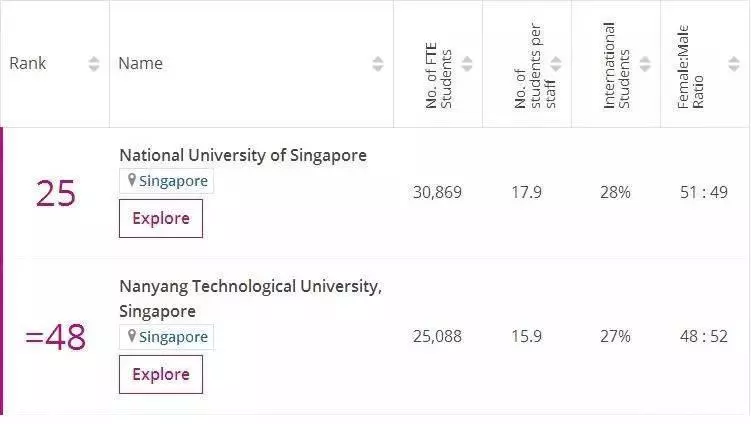Click the Name column sort arrows
This screenshot has height=424, width=751.
point(378,64)
